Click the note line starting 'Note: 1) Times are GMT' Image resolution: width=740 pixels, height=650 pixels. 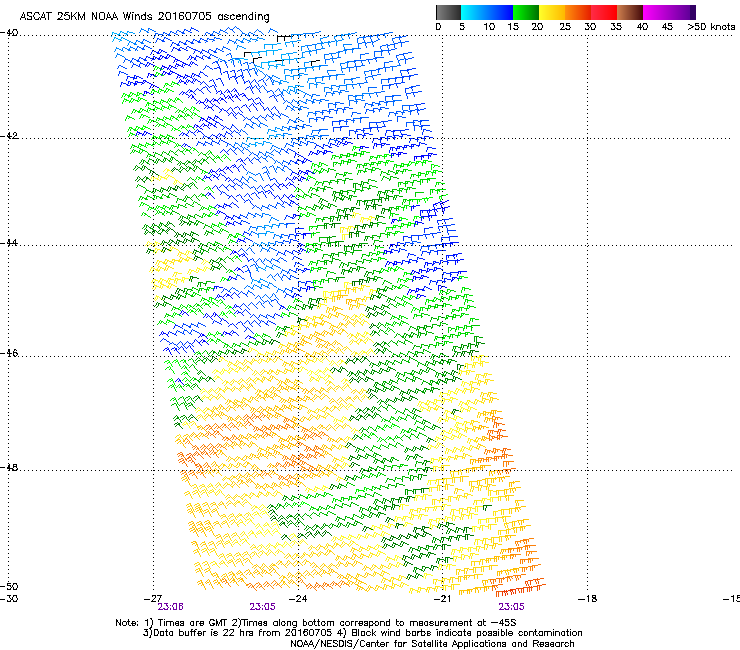pos(316,623)
